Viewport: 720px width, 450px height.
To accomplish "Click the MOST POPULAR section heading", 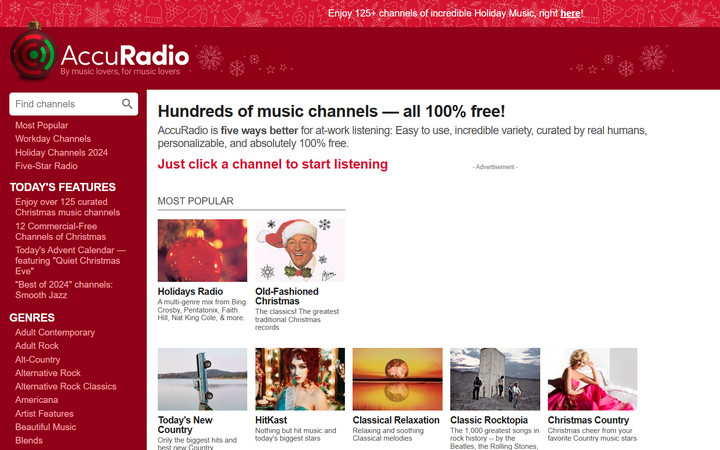I will pos(196,201).
